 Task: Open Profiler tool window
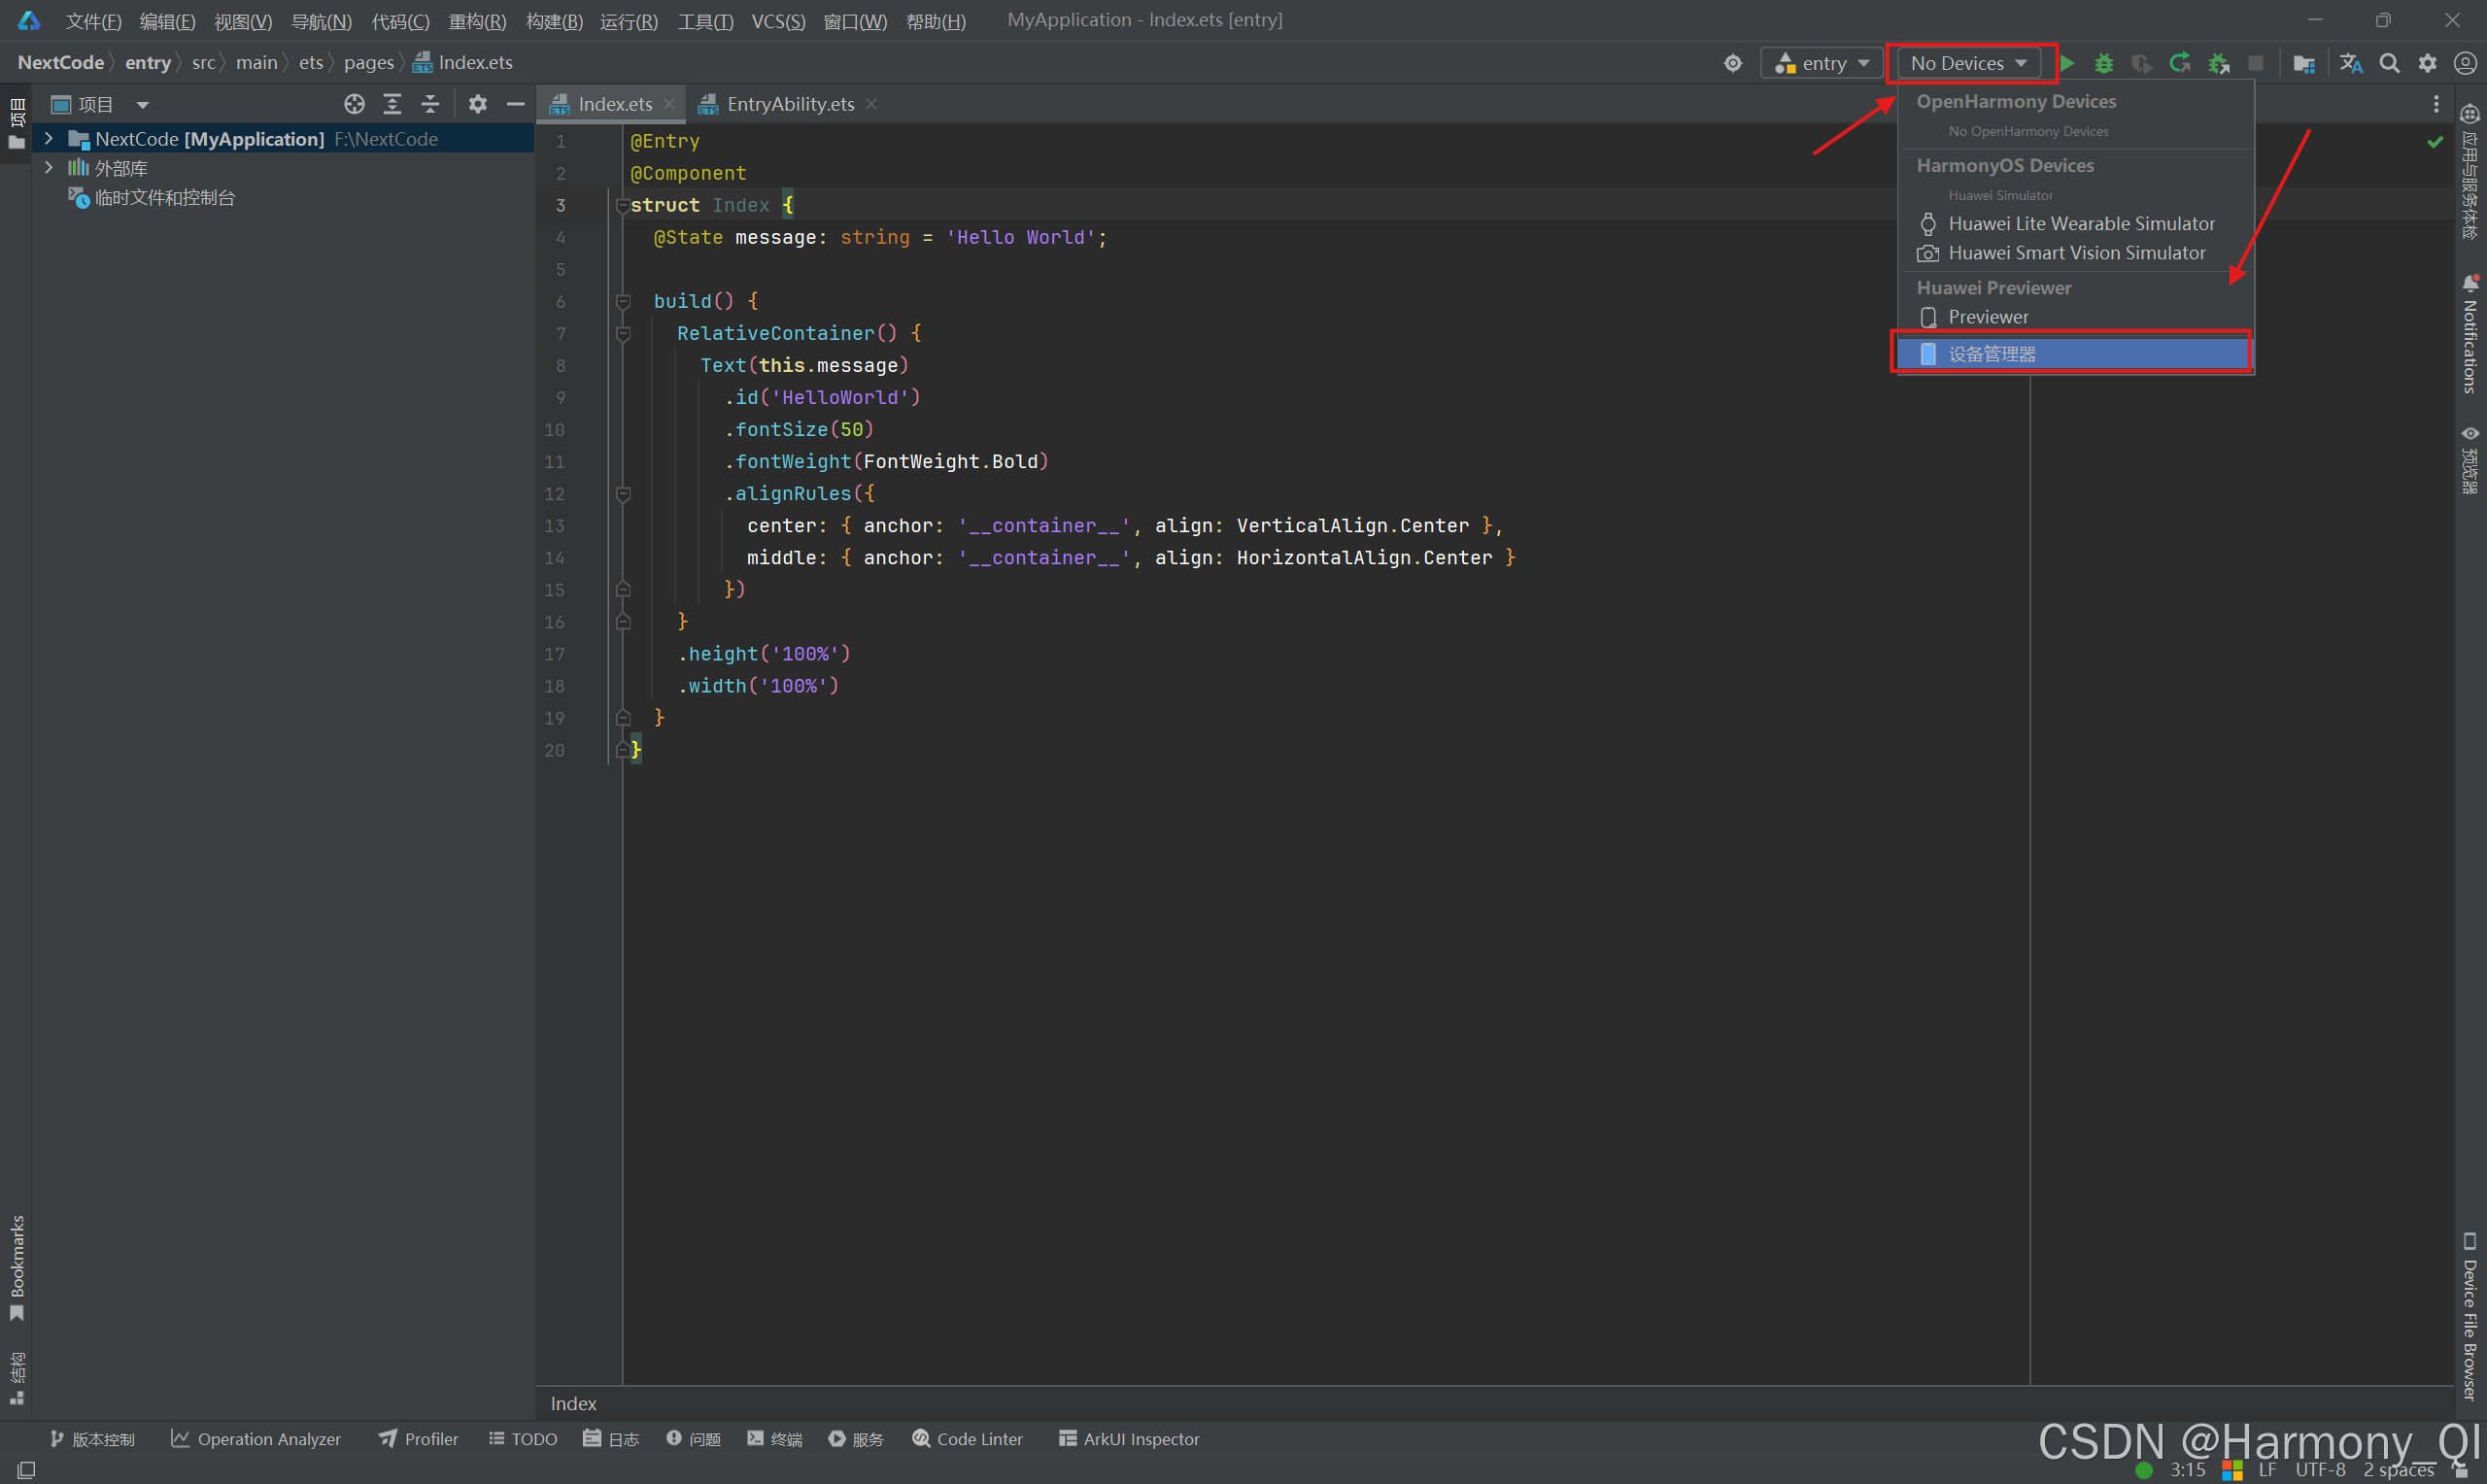point(418,1439)
